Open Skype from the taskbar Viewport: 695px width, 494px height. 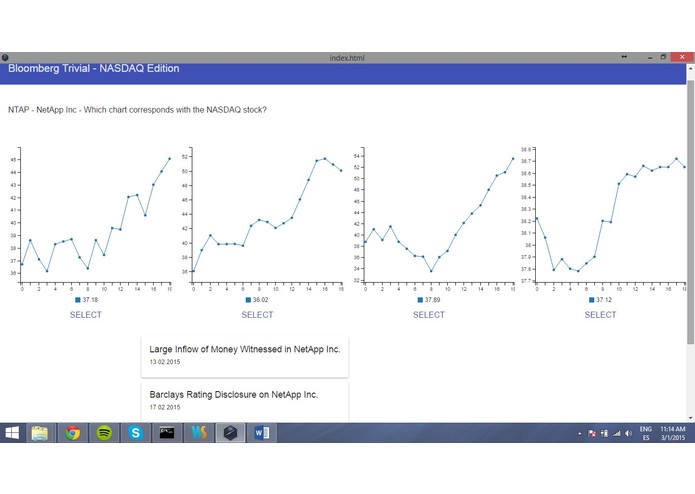136,433
